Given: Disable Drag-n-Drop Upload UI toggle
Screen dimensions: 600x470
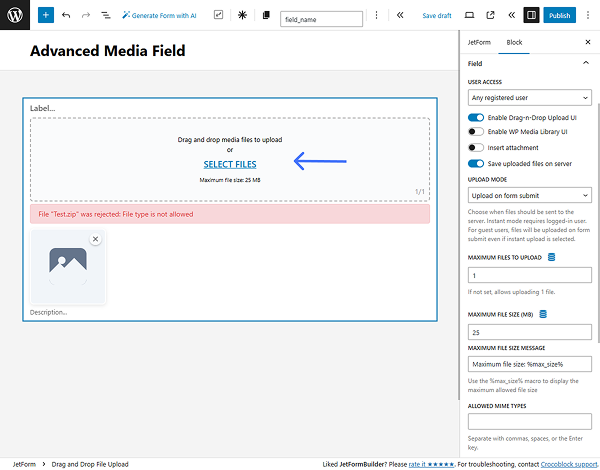Looking at the screenshot, I should [x=476, y=118].
